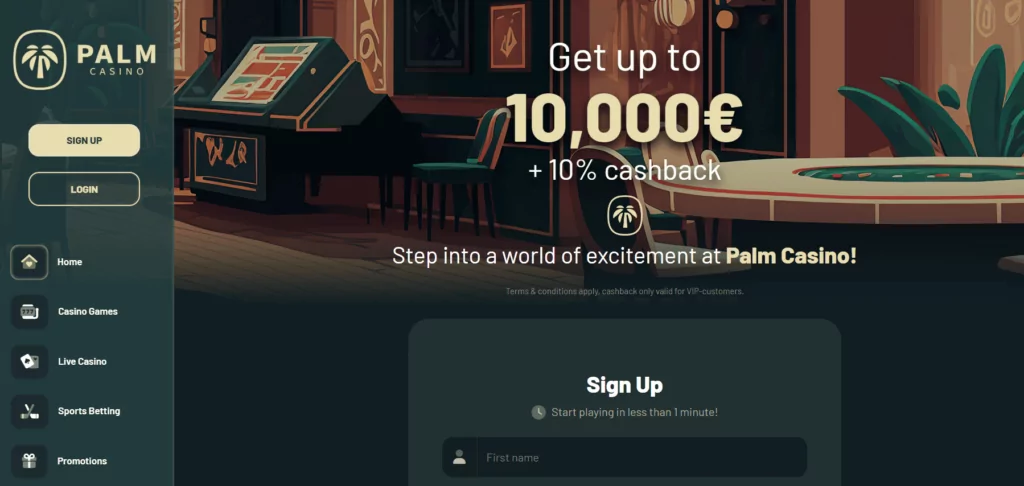Image resolution: width=1024 pixels, height=486 pixels.
Task: Click the Sports Betting hockey sticks icon
Action: (x=29, y=412)
